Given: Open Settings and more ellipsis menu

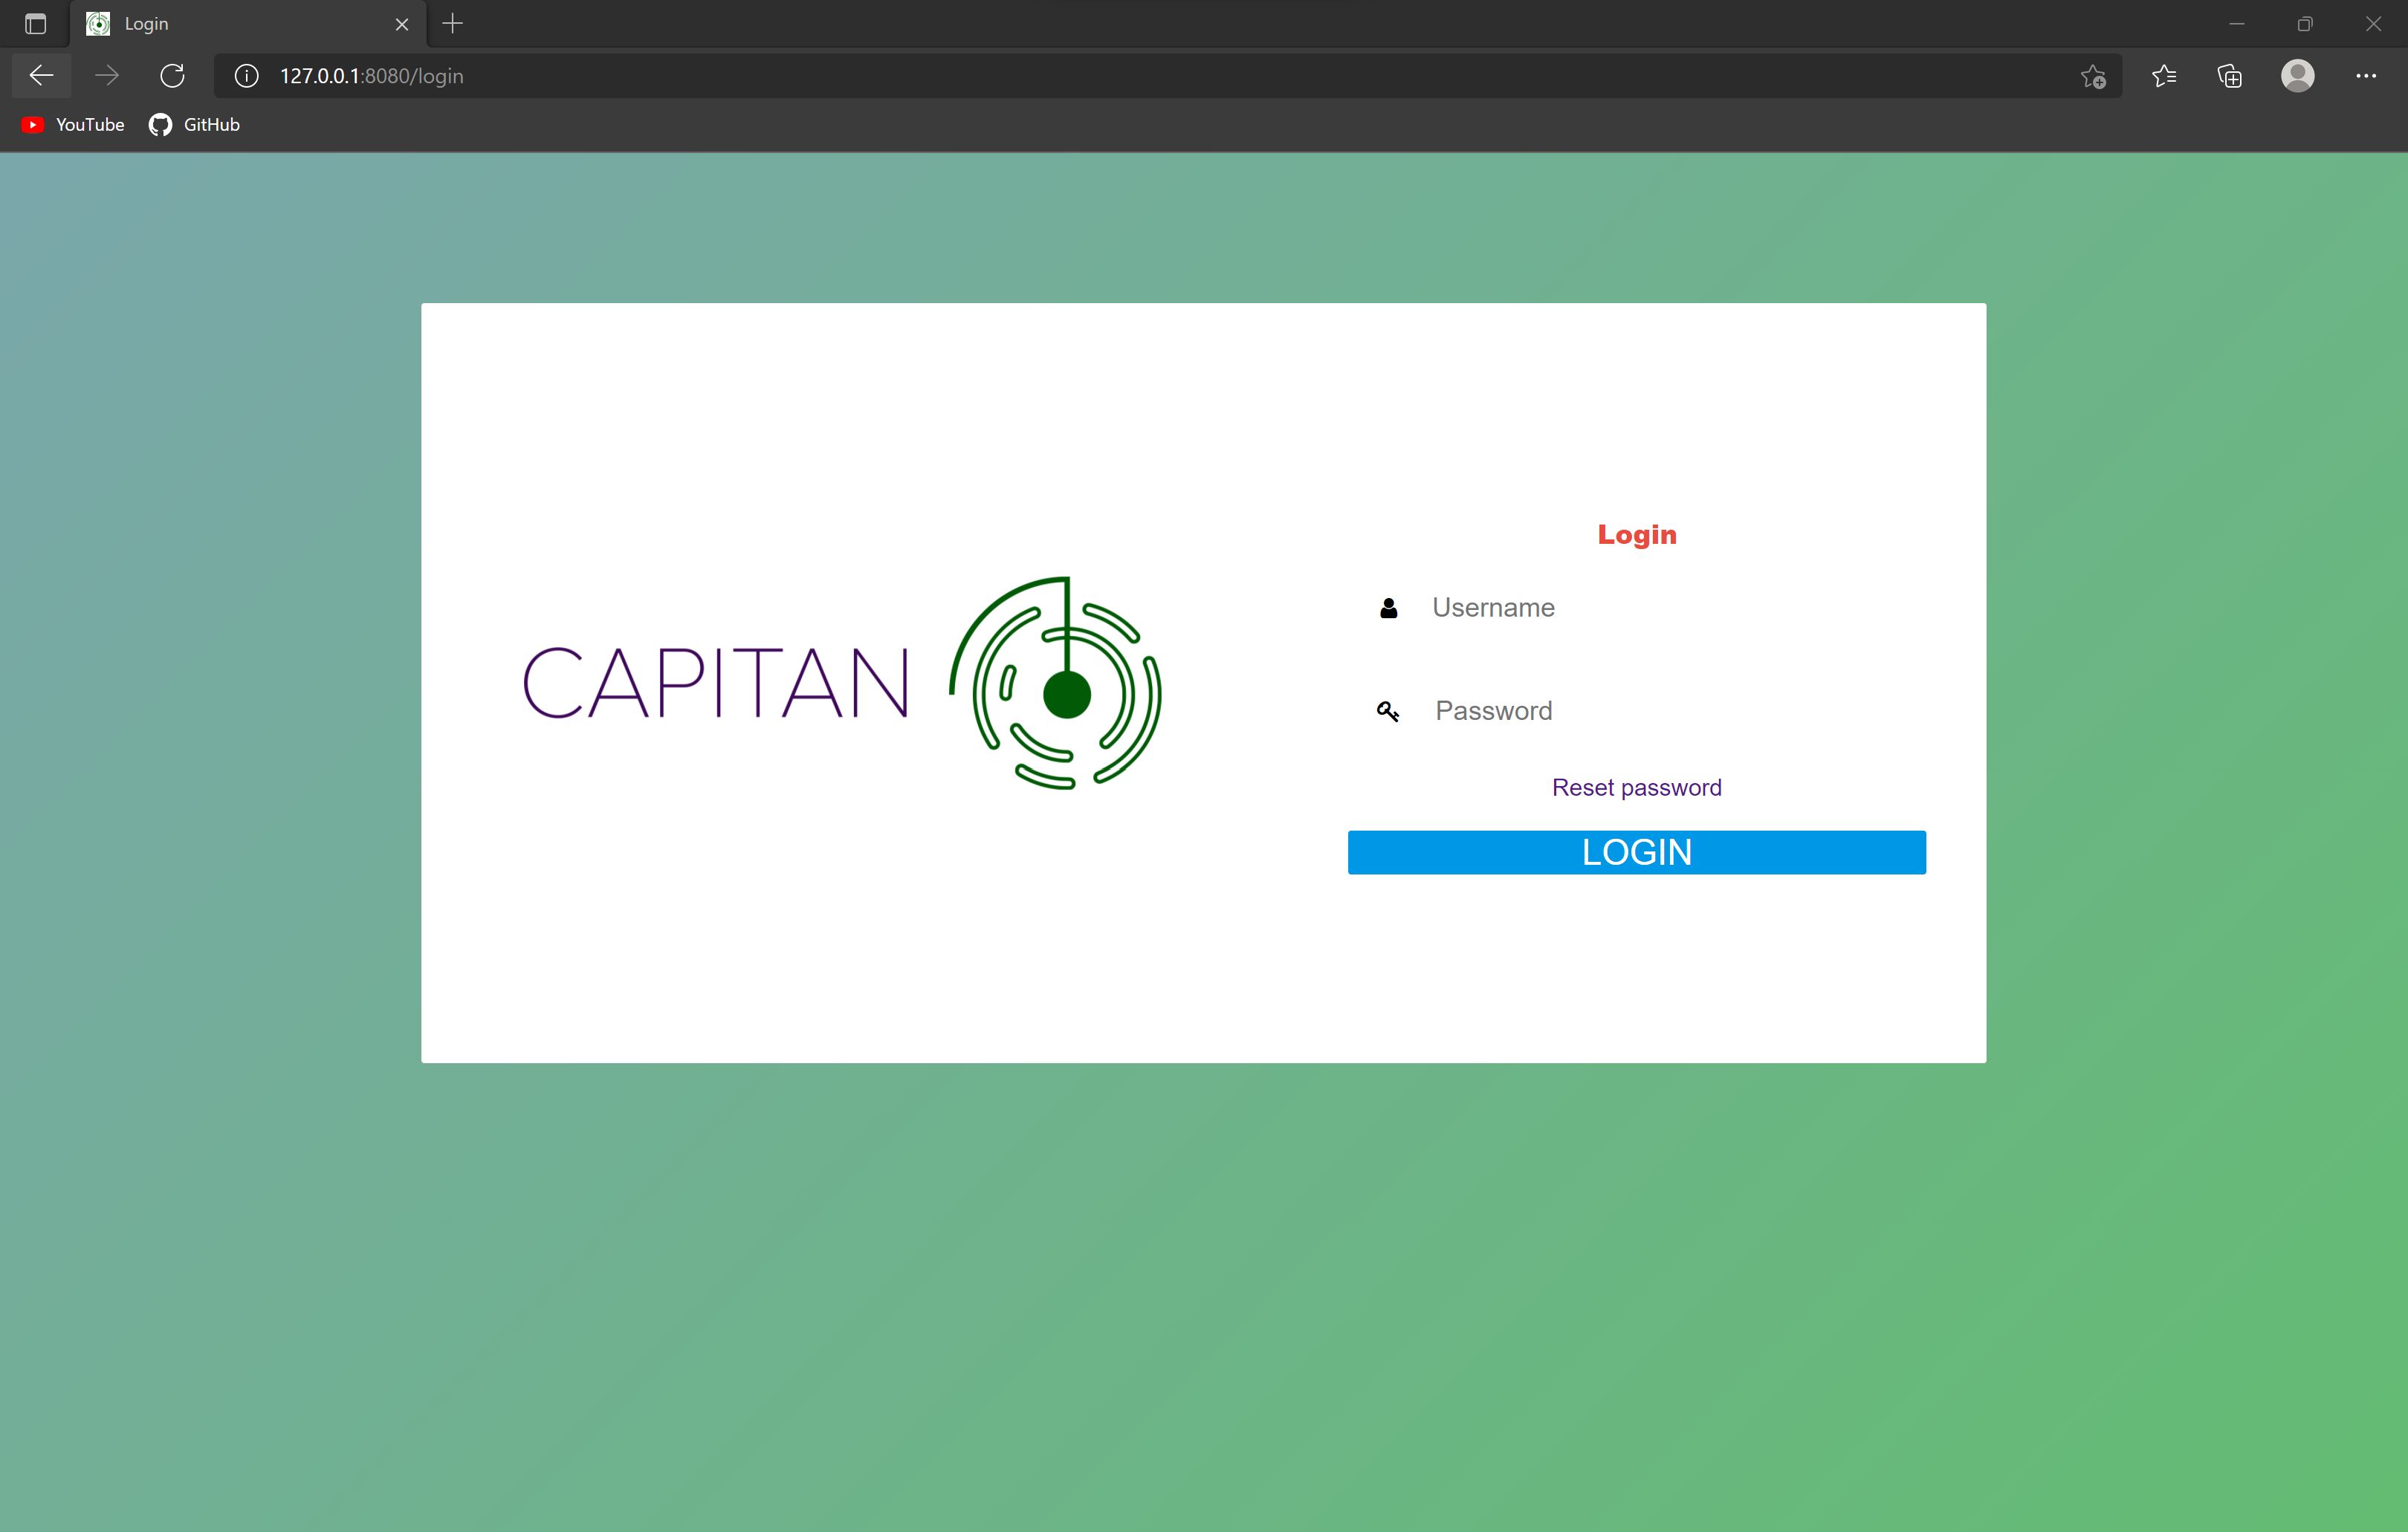Looking at the screenshot, I should 2366,76.
